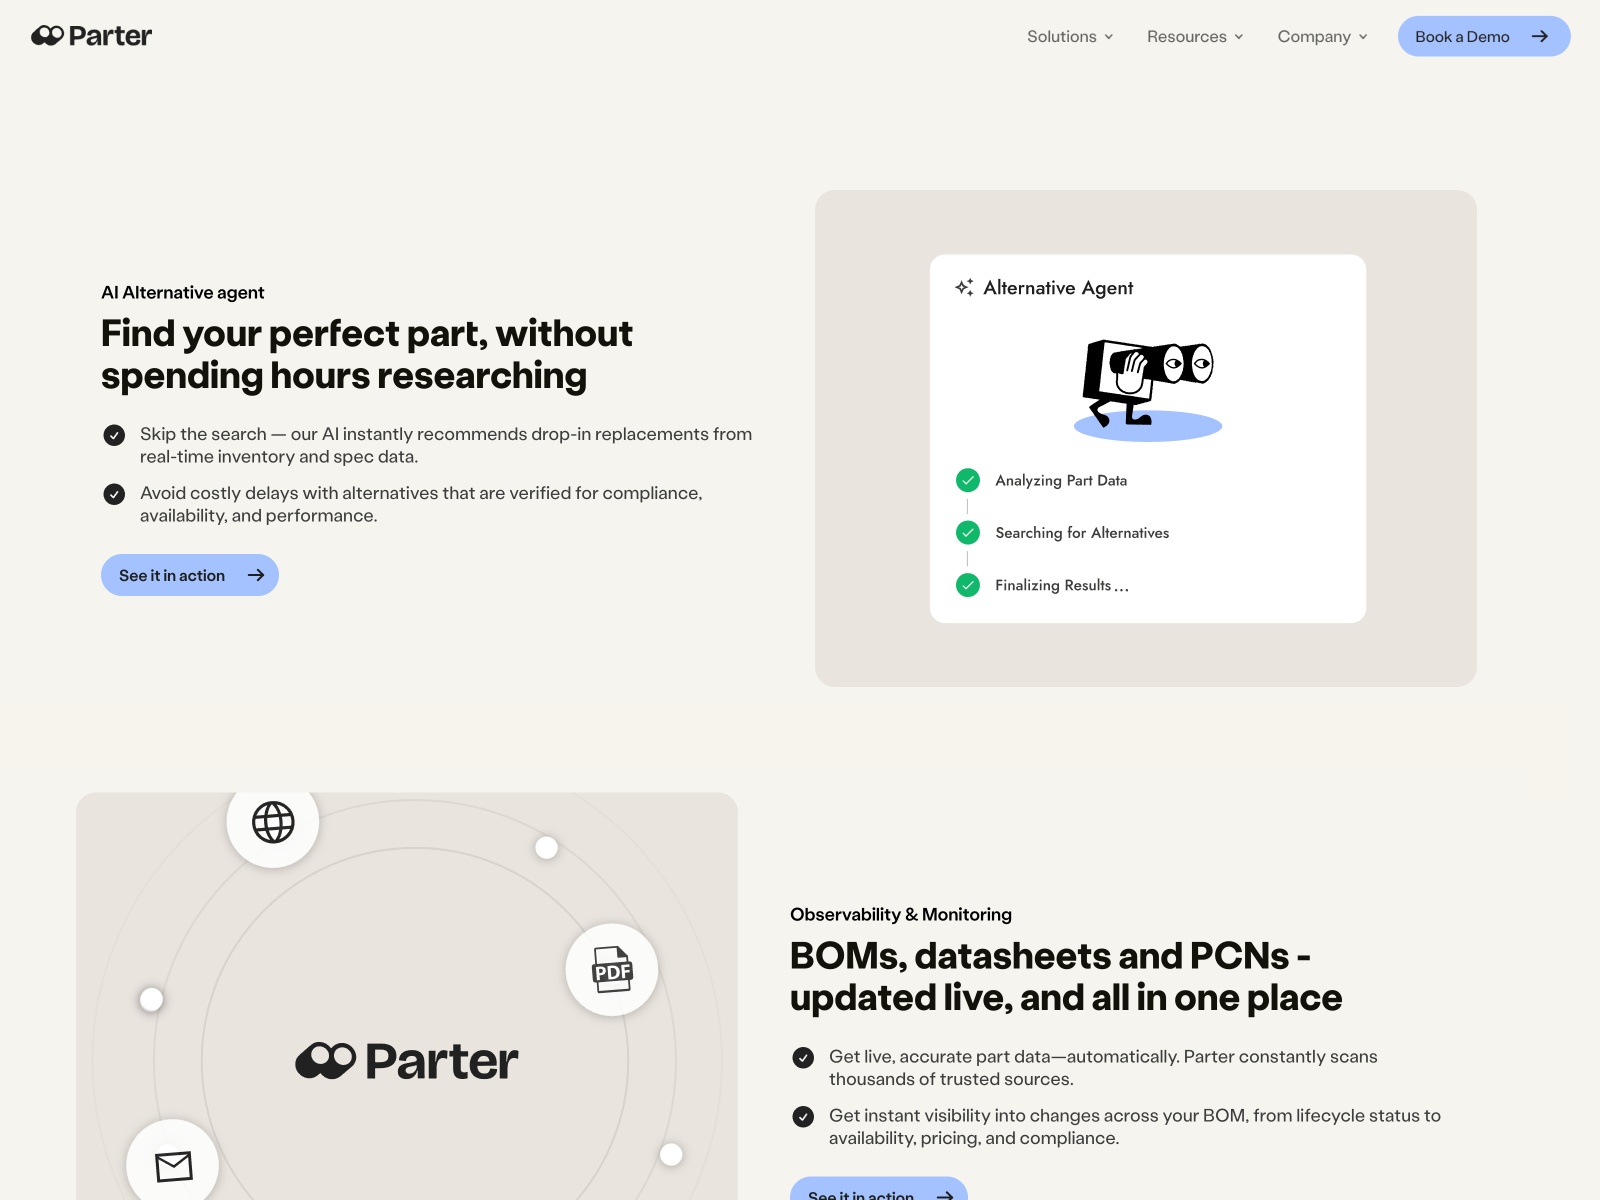1600x1200 pixels.
Task: Open the Solutions menu
Action: (1070, 36)
